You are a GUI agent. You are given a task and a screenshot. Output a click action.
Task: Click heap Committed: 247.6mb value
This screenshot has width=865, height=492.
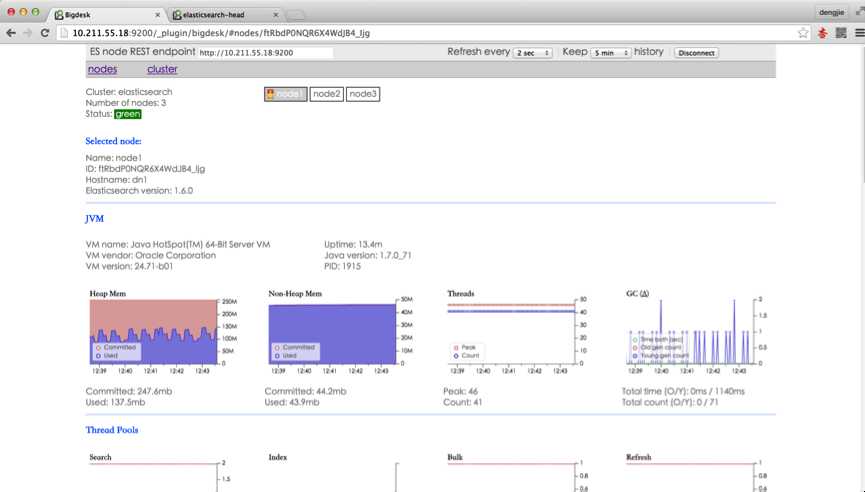[x=129, y=391]
